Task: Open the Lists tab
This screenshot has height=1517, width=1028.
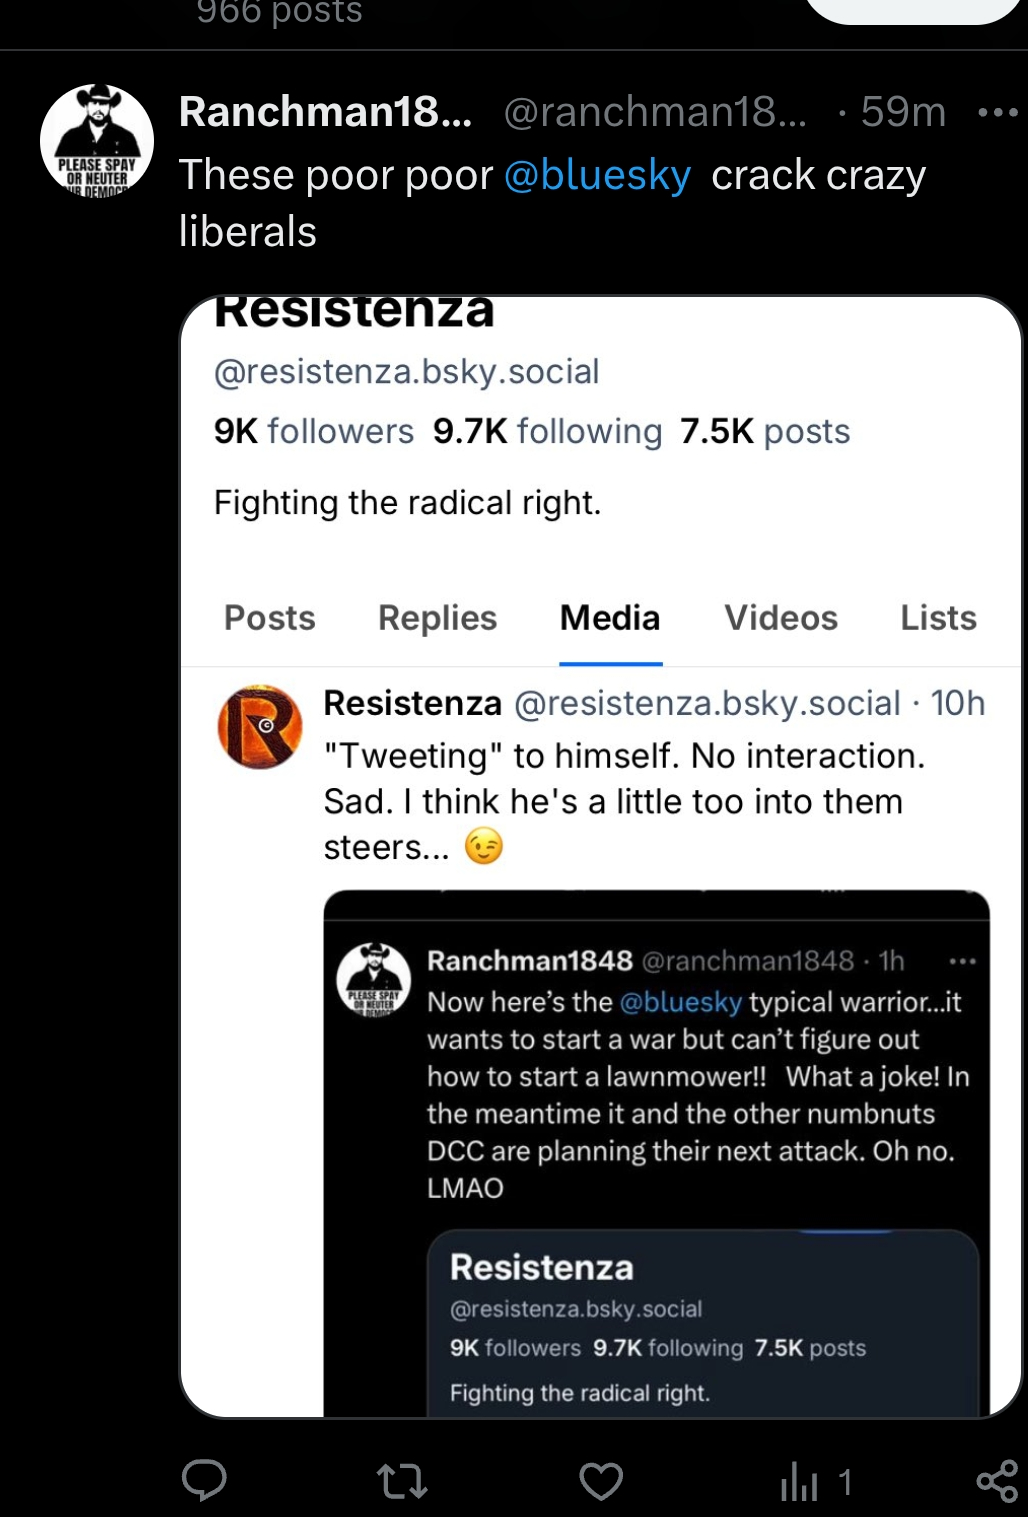Action: [938, 618]
